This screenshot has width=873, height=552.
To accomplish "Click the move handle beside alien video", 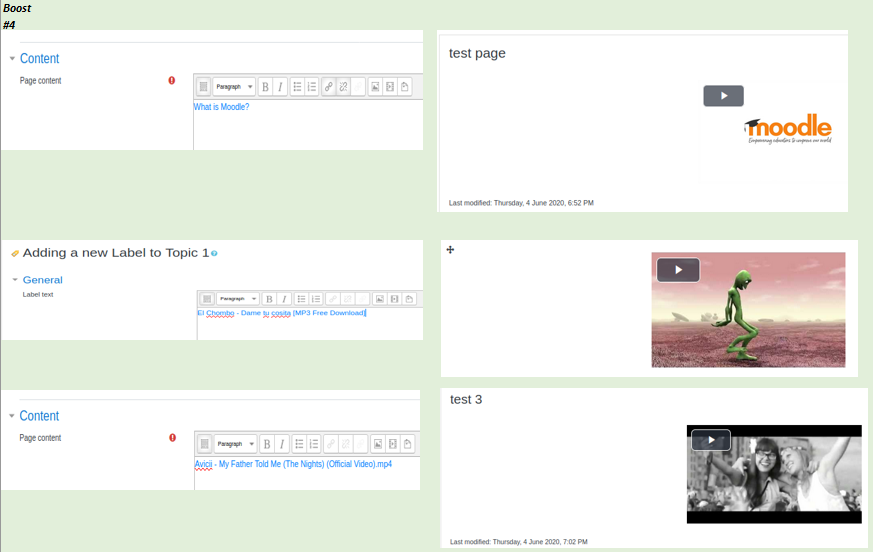I will tap(450, 250).
